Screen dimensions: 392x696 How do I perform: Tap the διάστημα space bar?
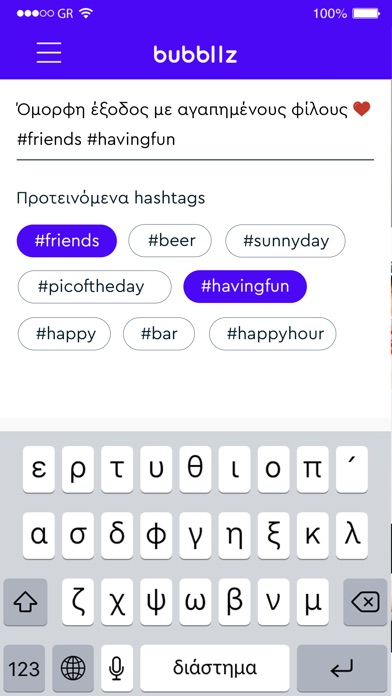point(215,668)
